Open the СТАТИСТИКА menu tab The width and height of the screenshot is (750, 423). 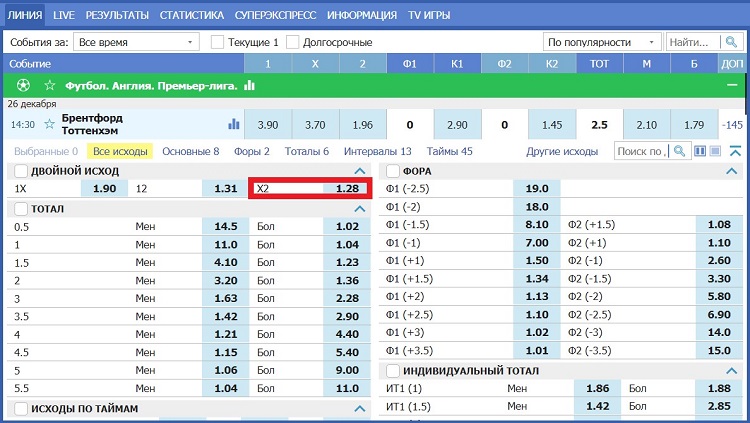pos(191,15)
